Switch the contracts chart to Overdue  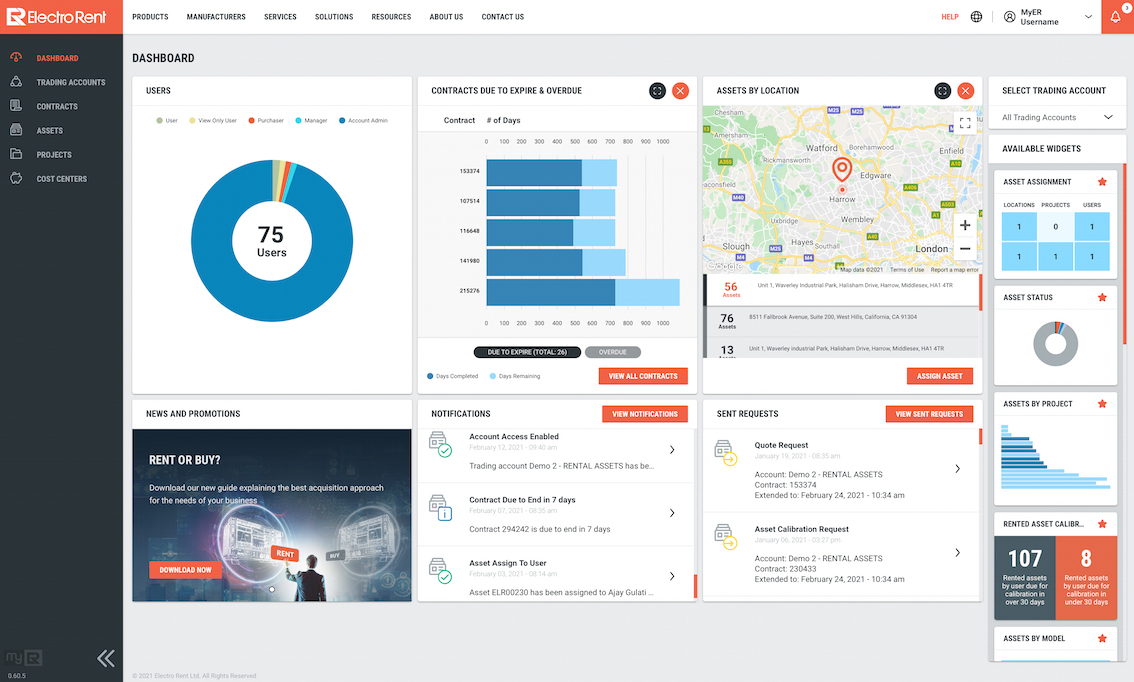tap(611, 351)
